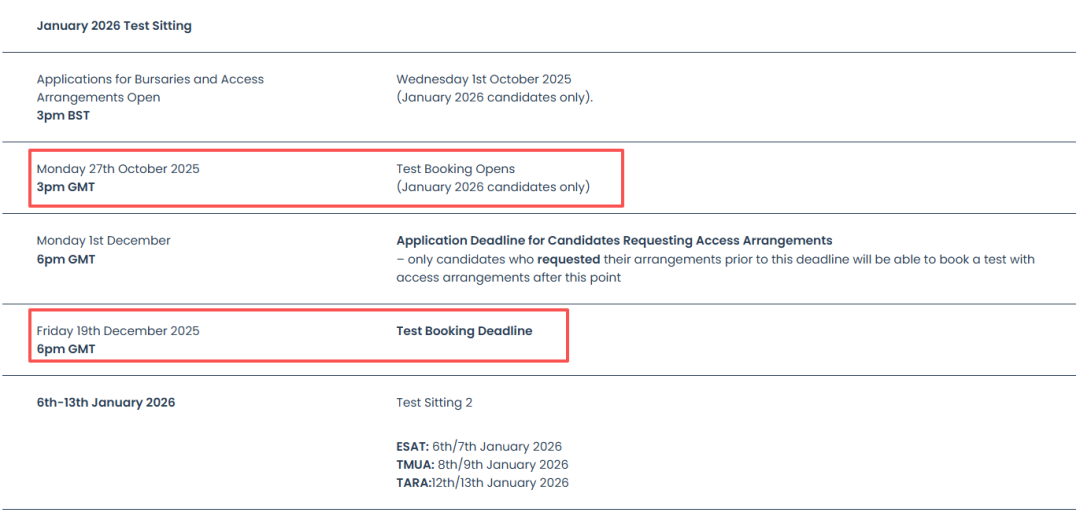Click the 'Test Sitting 2' label
1080x516 pixels.
[434, 403]
